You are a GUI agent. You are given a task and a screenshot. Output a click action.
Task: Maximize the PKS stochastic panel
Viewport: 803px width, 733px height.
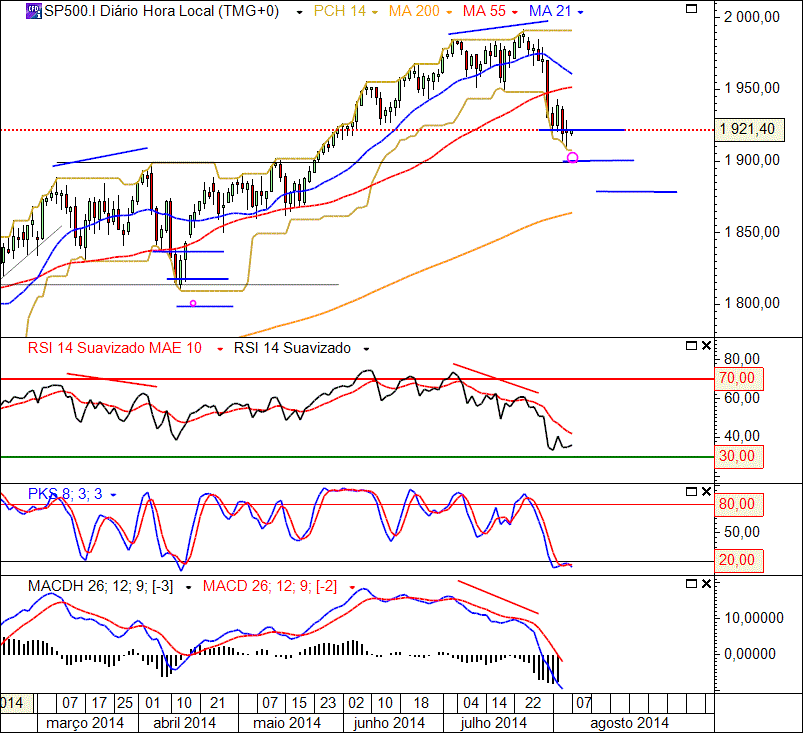click(691, 492)
